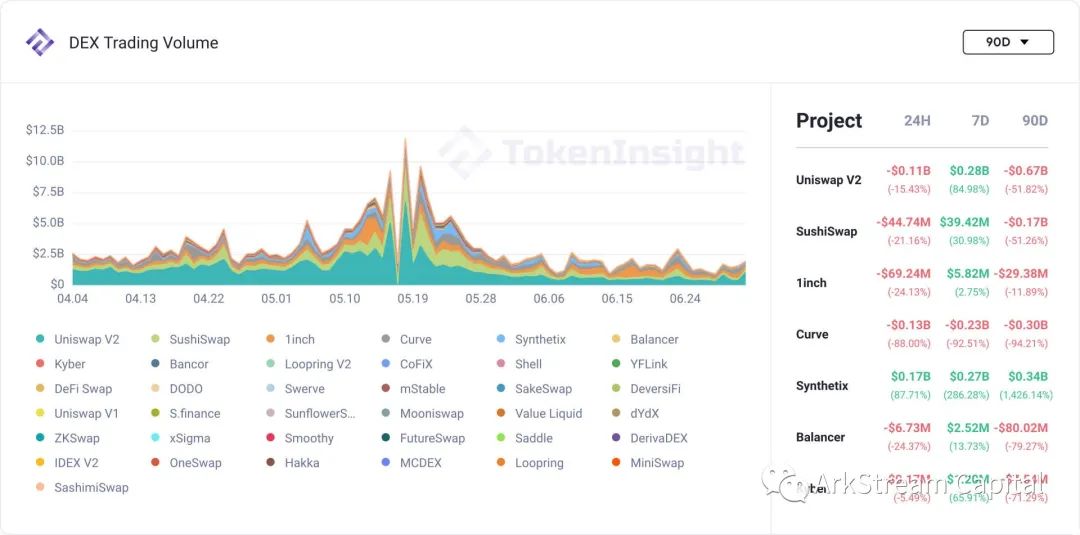Toggle SushiSwap legend series

pyautogui.click(x=191, y=339)
